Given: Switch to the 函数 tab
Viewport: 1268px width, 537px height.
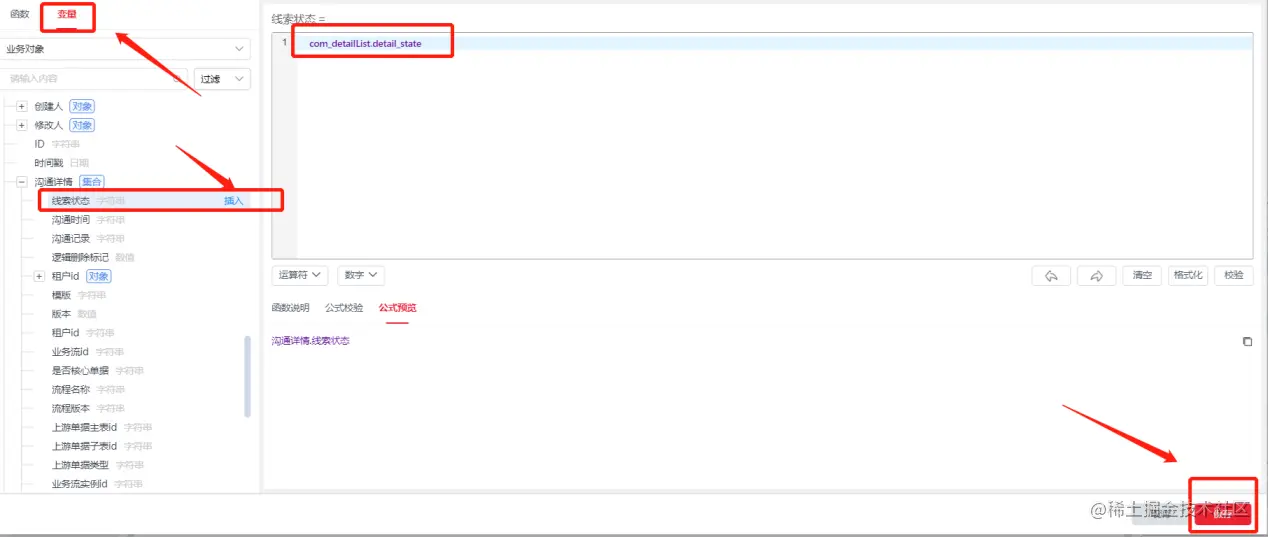Looking at the screenshot, I should [x=20, y=14].
